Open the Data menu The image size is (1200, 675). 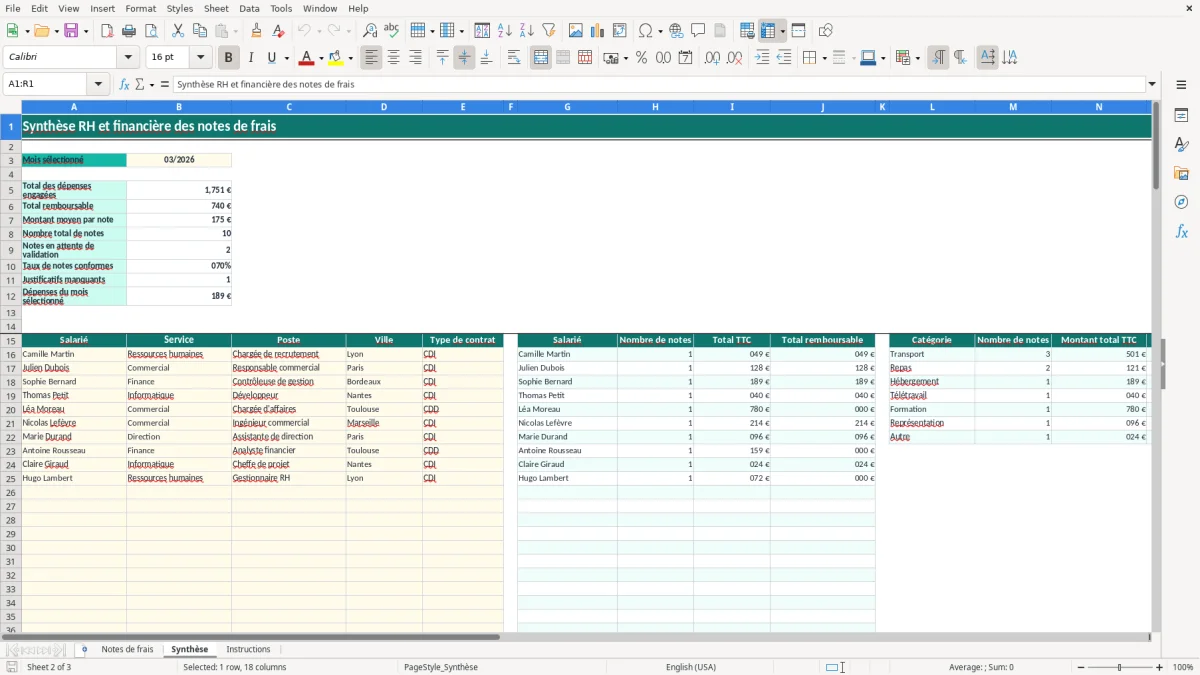249,8
